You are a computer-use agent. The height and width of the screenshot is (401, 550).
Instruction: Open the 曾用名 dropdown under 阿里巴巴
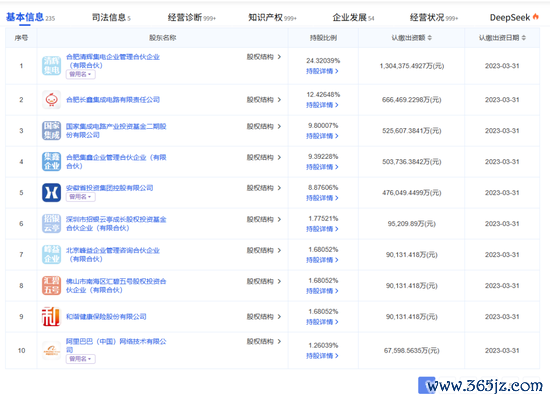80,359
